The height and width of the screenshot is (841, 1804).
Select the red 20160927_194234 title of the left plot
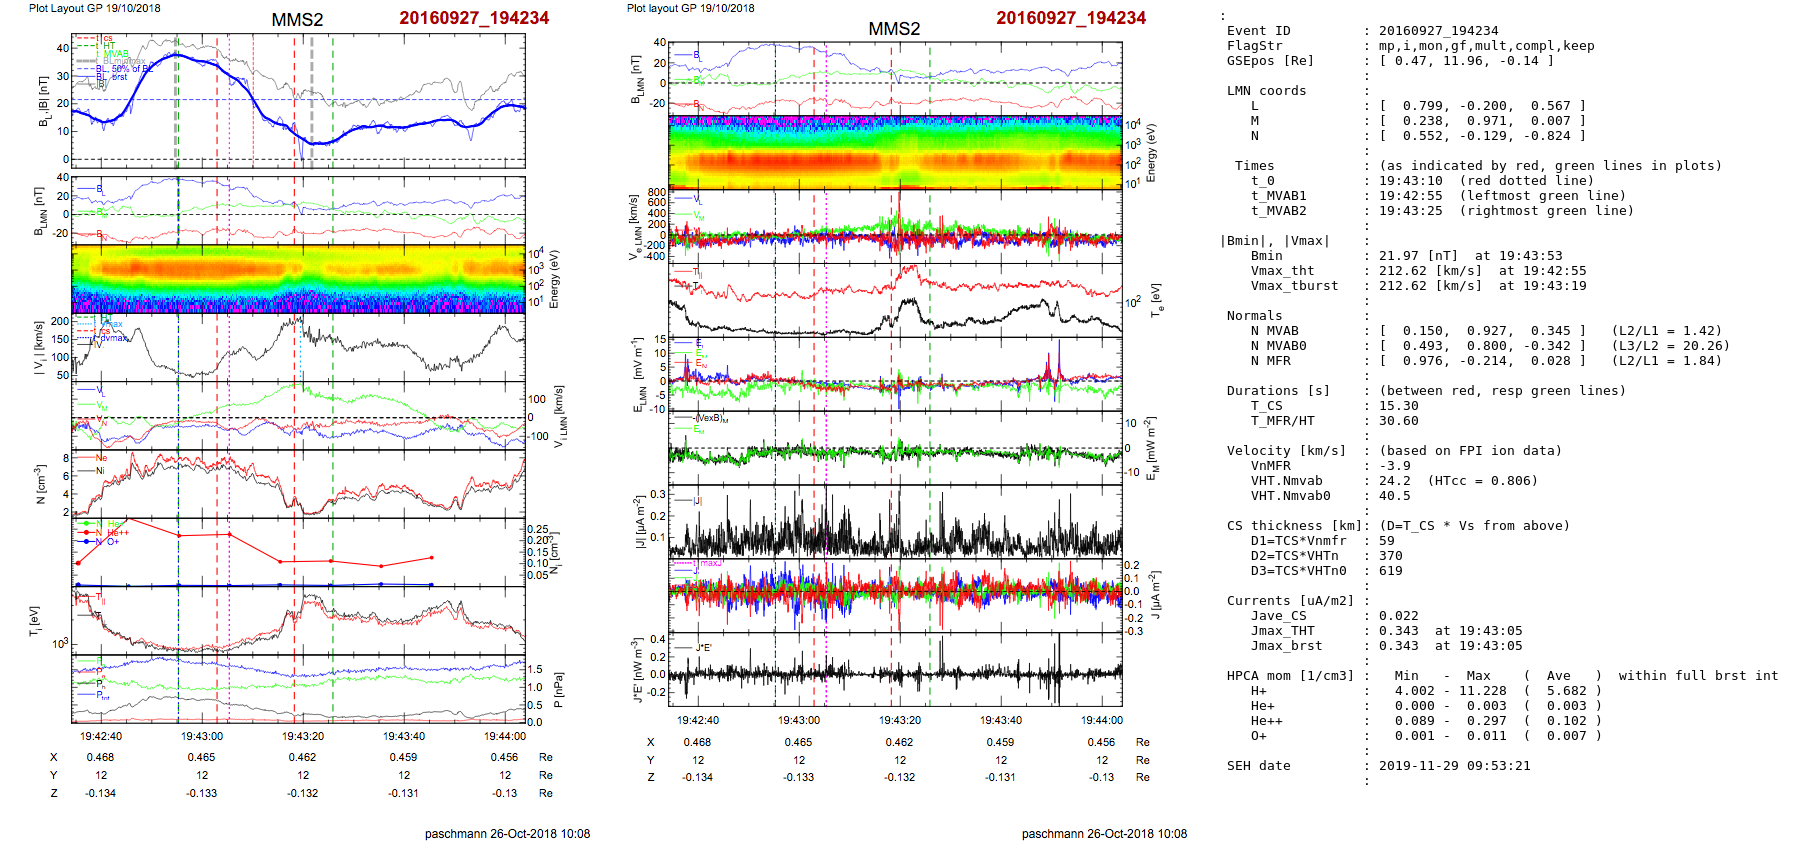474,18
